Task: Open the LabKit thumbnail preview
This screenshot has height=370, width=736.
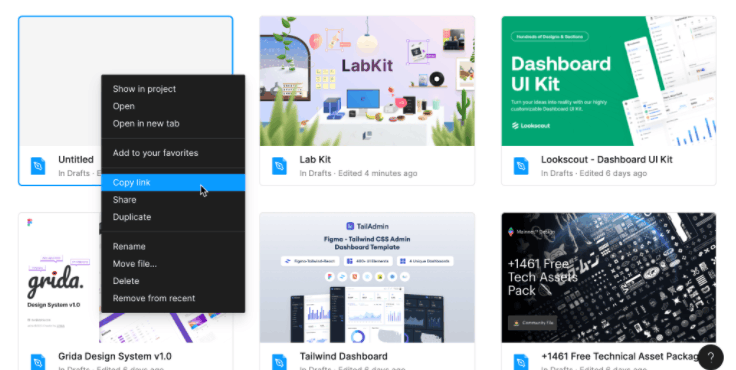Action: pos(367,81)
